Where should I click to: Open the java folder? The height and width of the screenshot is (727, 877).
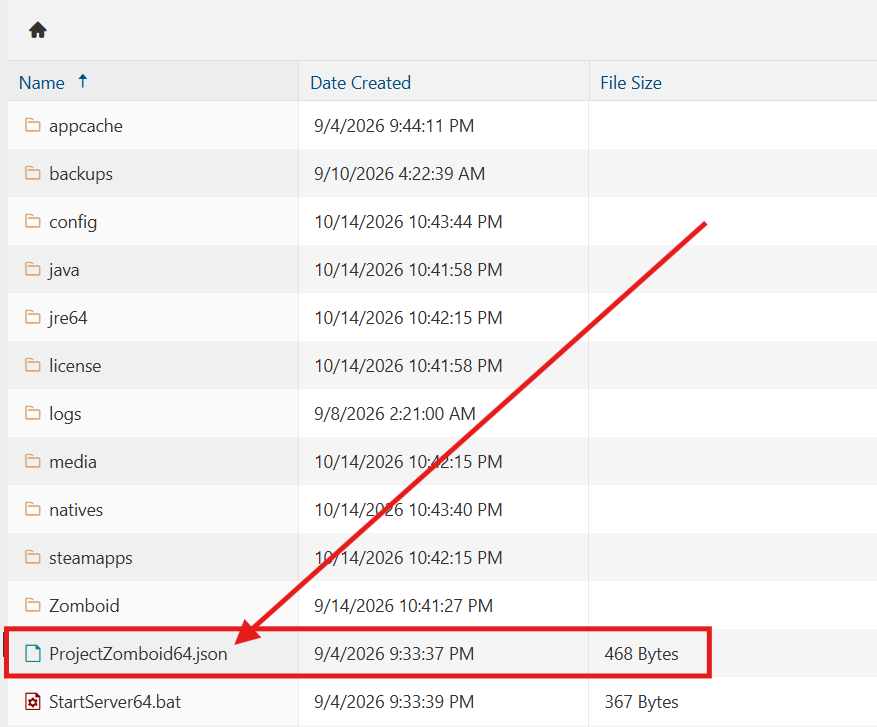[64, 270]
